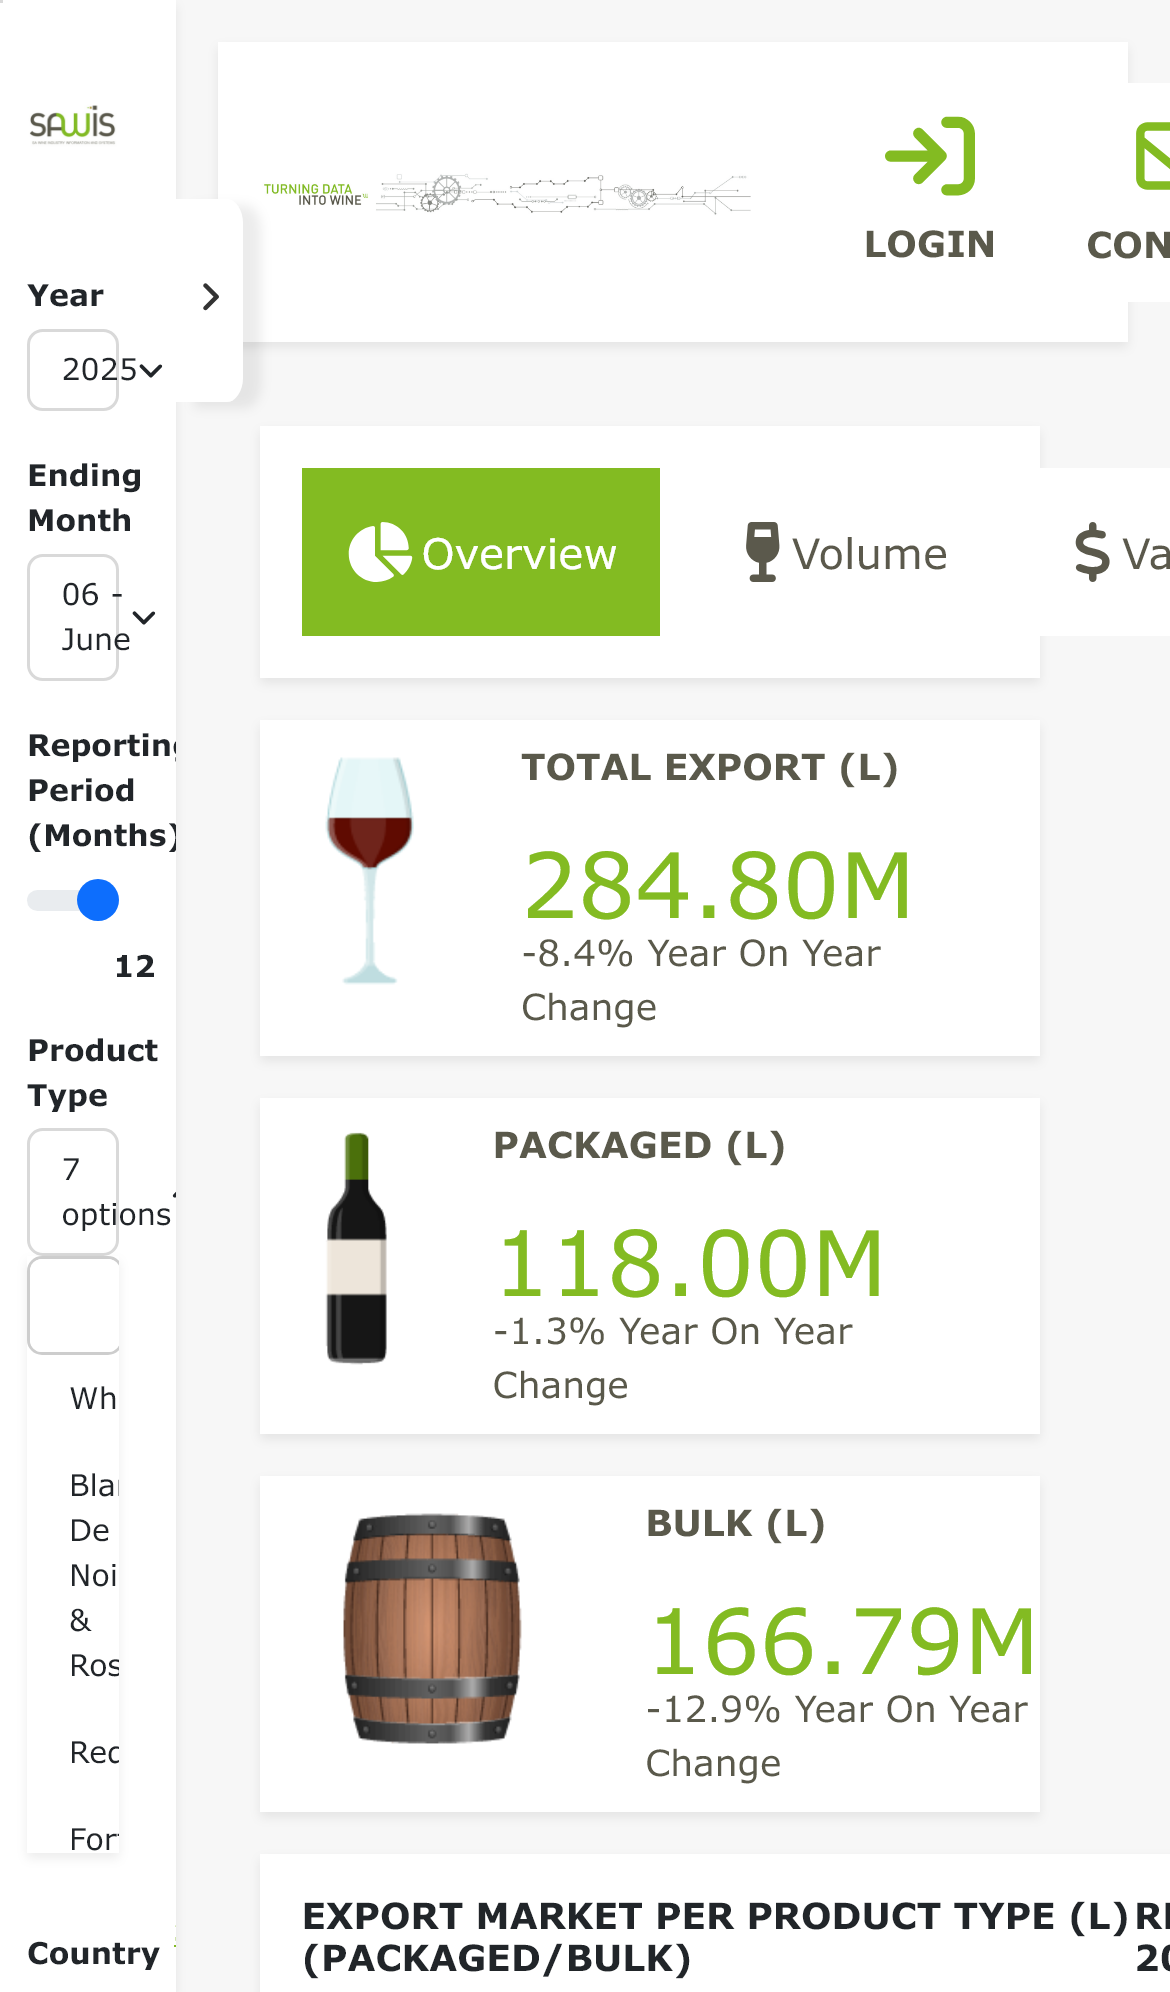Click the dollar sign icon for Value
The image size is (1170, 1992).
click(x=1092, y=552)
